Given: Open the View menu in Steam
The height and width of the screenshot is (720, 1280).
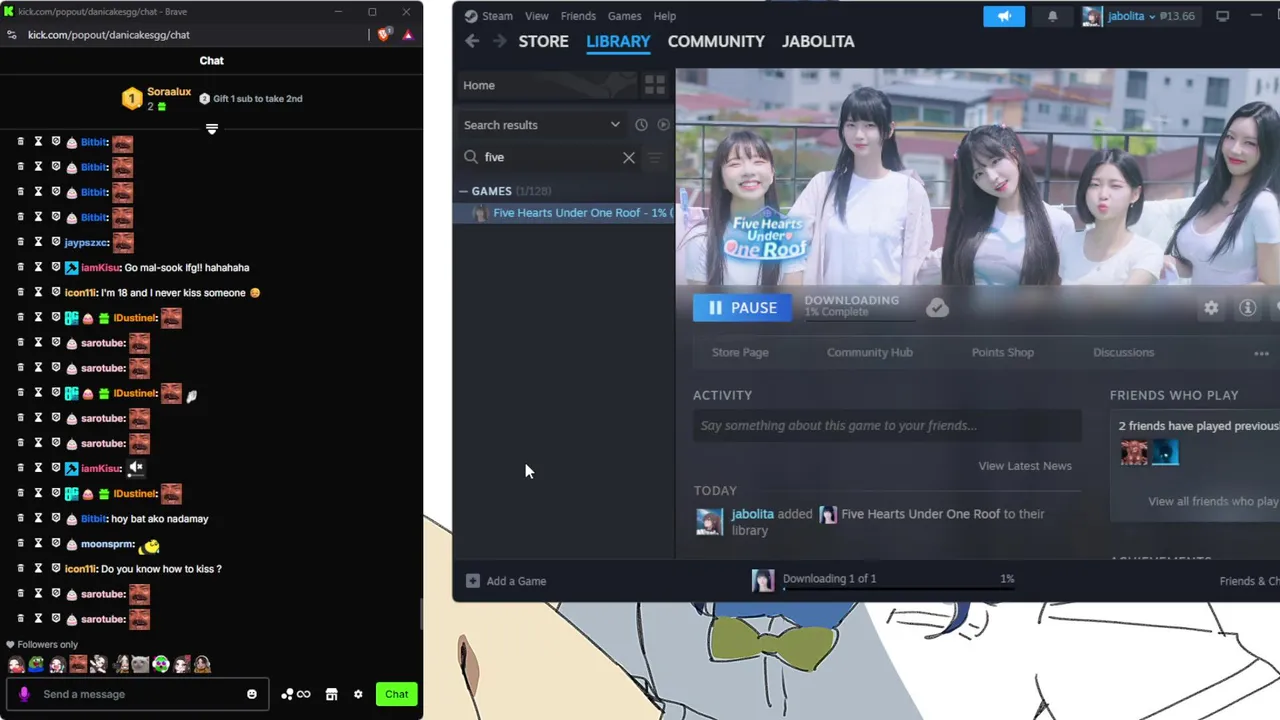Looking at the screenshot, I should click(537, 16).
